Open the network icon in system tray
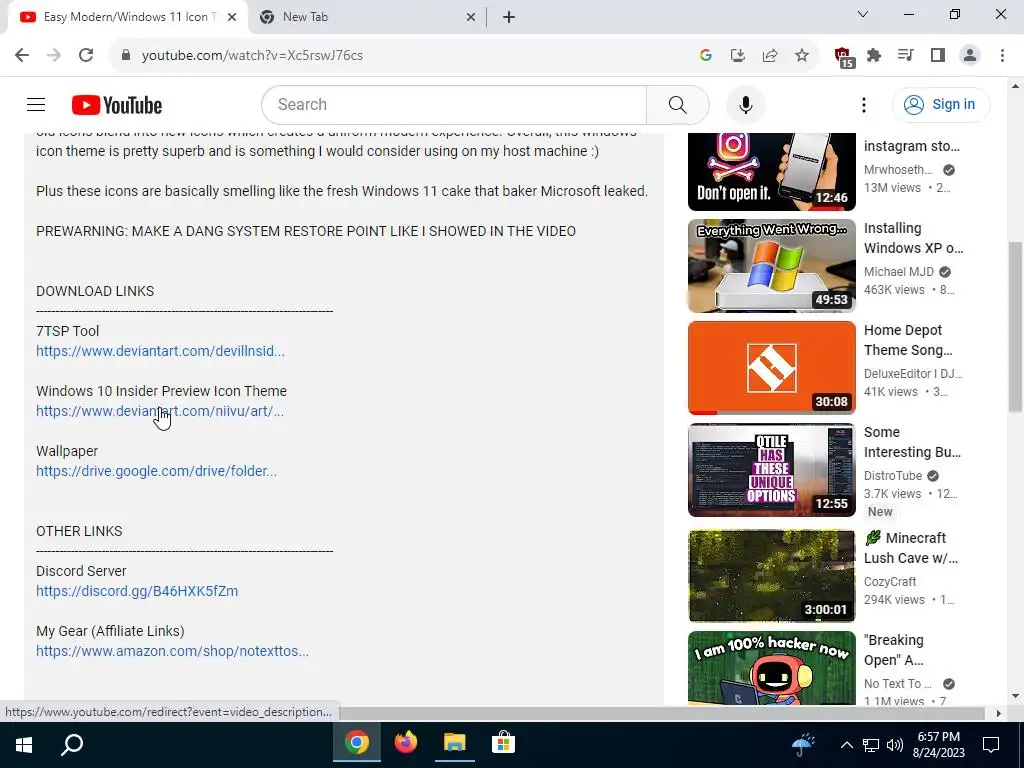Viewport: 1024px width, 768px height. (871, 744)
